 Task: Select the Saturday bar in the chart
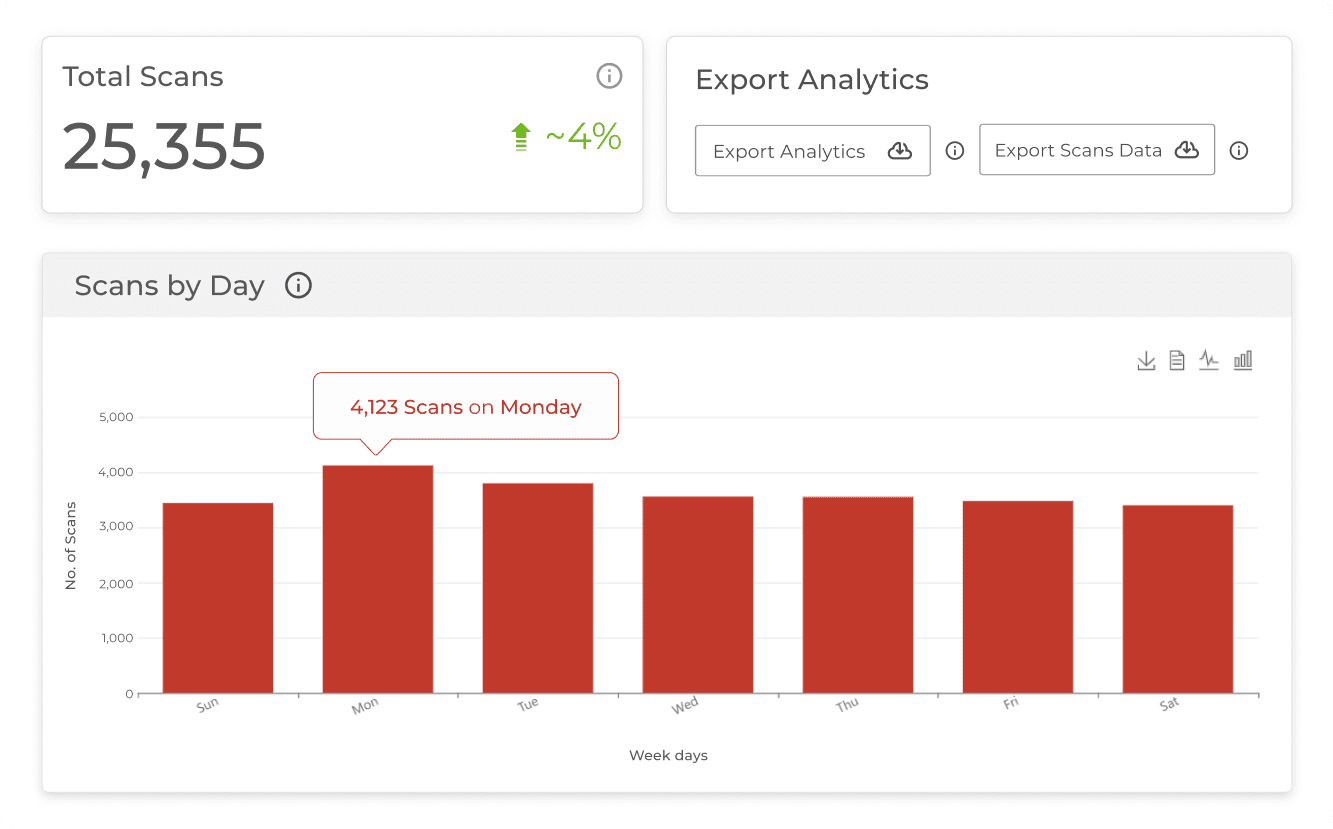tap(1178, 598)
